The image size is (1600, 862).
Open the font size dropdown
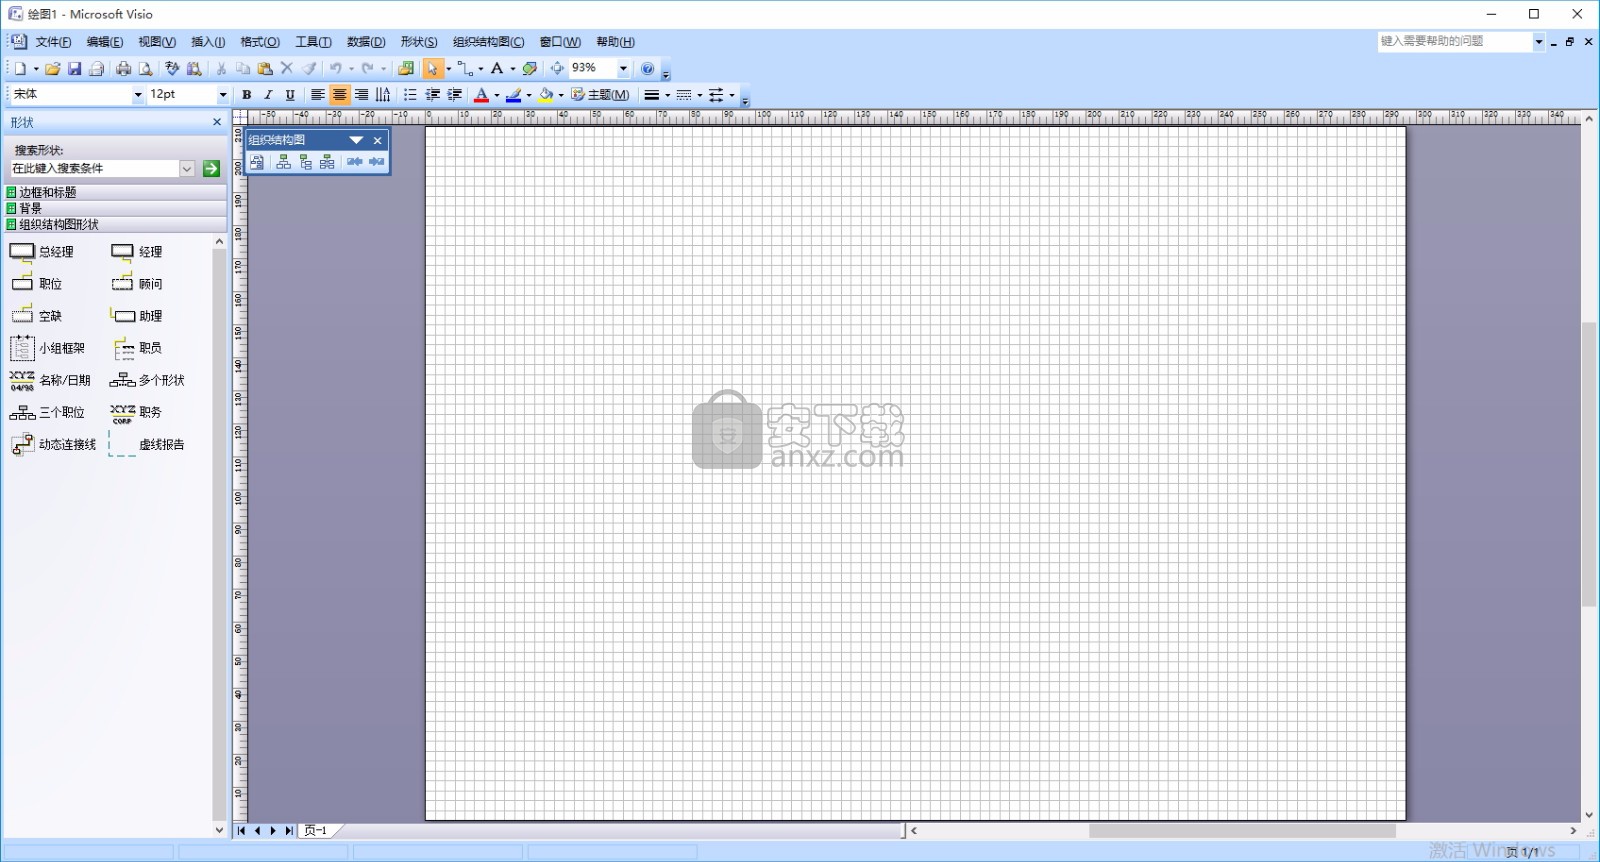[x=222, y=95]
